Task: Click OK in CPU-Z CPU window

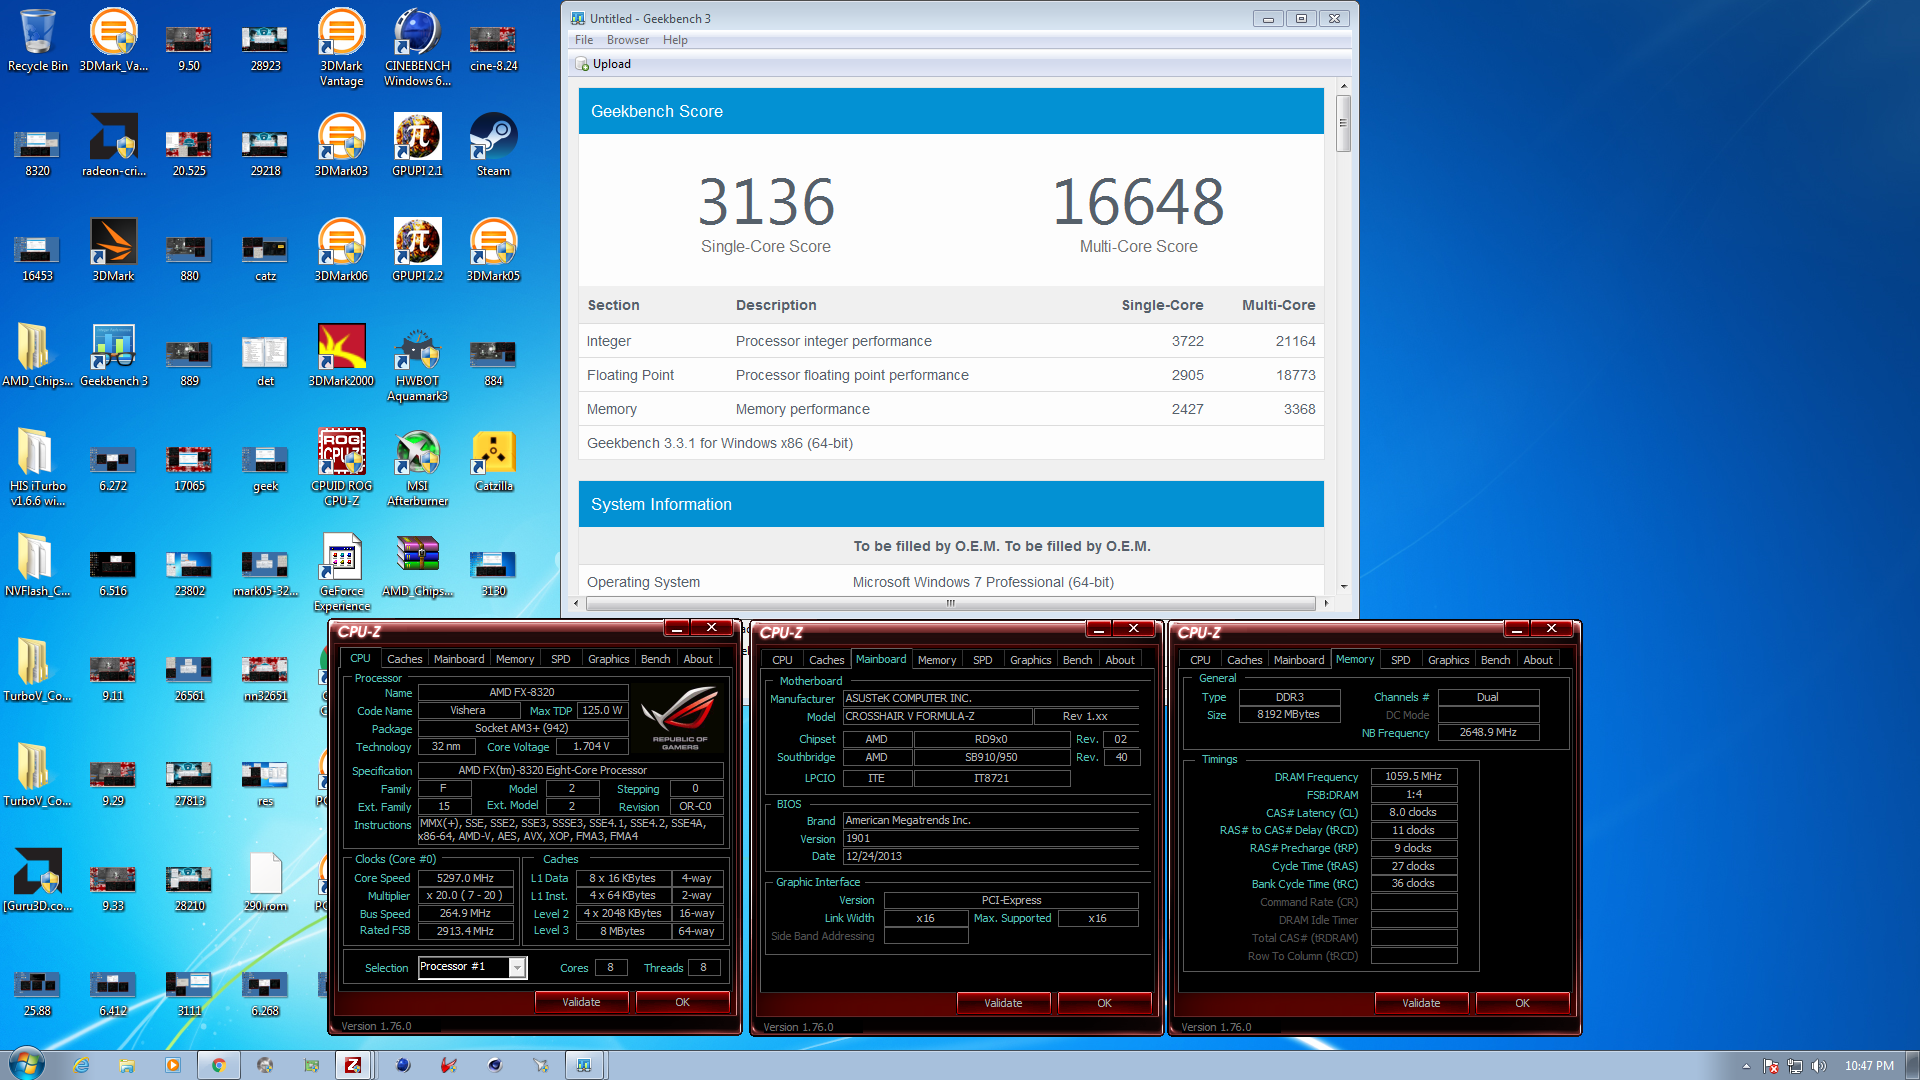Action: click(x=682, y=1002)
